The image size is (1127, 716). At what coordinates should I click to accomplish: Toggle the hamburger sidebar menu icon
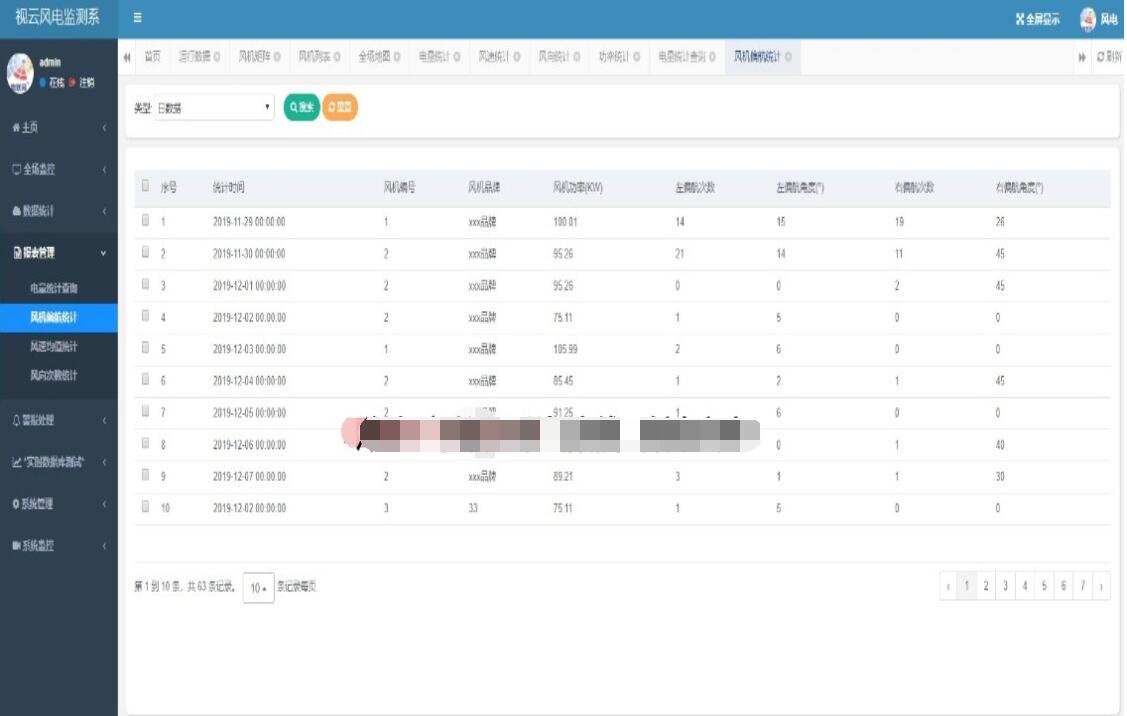pos(137,18)
